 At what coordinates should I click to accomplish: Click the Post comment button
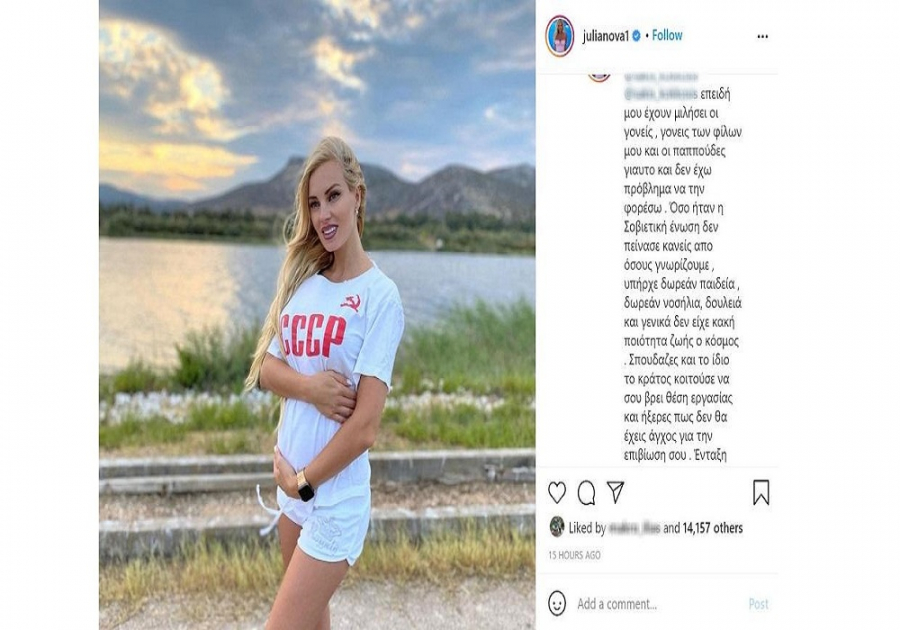pyautogui.click(x=758, y=604)
